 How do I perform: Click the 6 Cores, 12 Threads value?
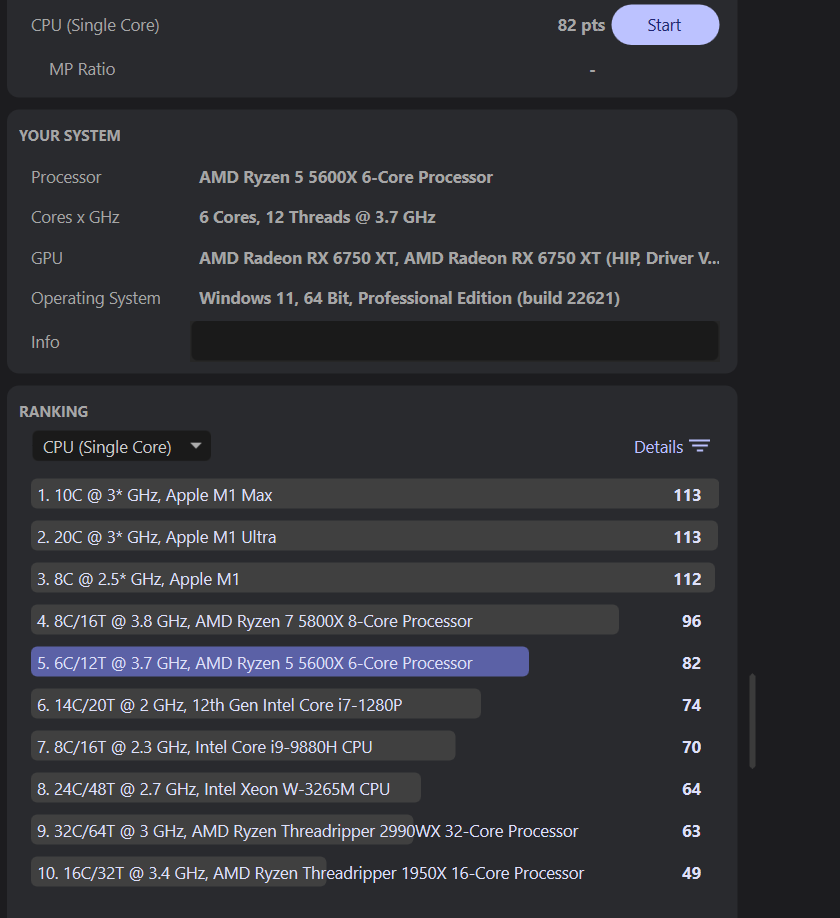pyautogui.click(x=317, y=217)
